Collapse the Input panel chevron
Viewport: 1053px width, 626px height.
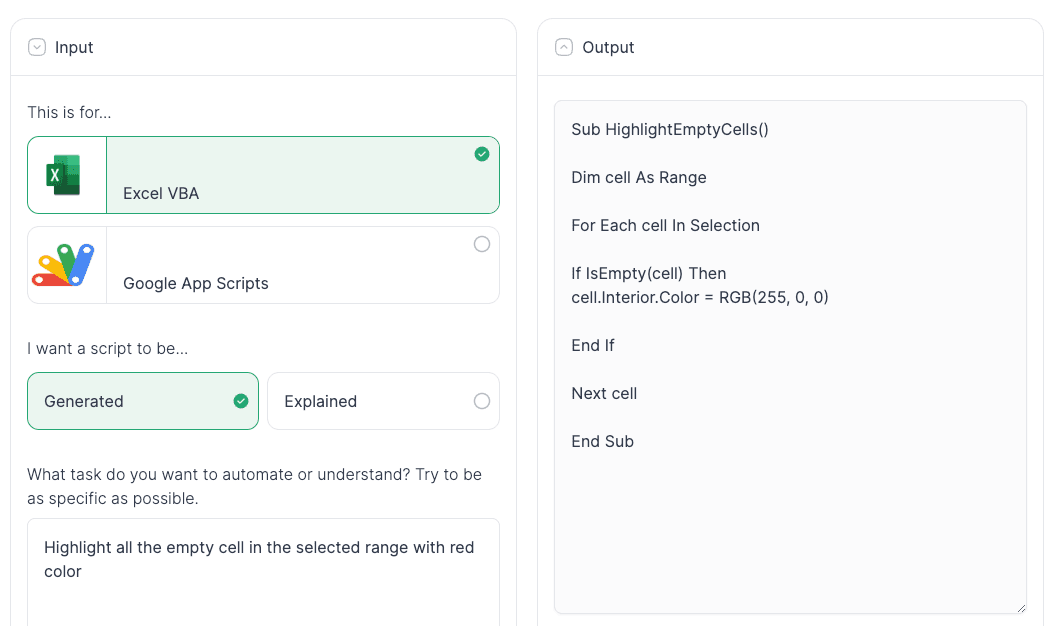tap(37, 47)
